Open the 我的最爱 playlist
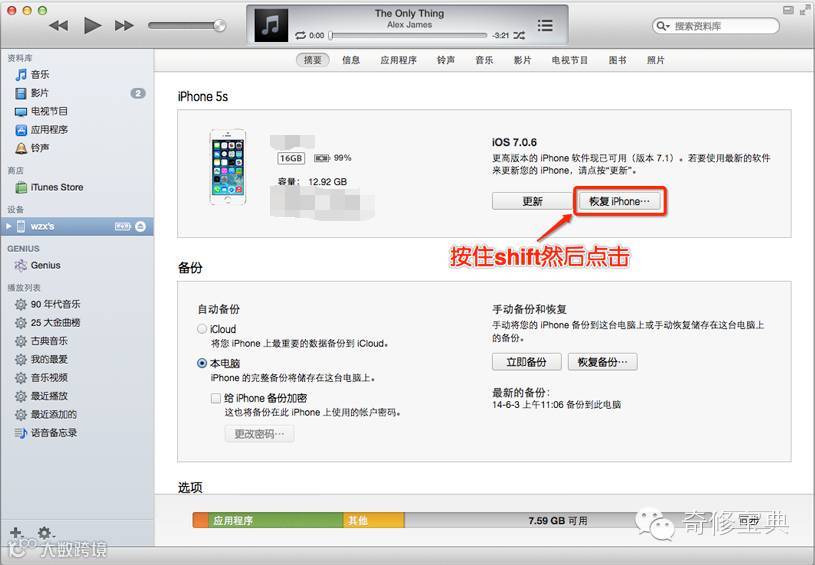 coord(77,359)
